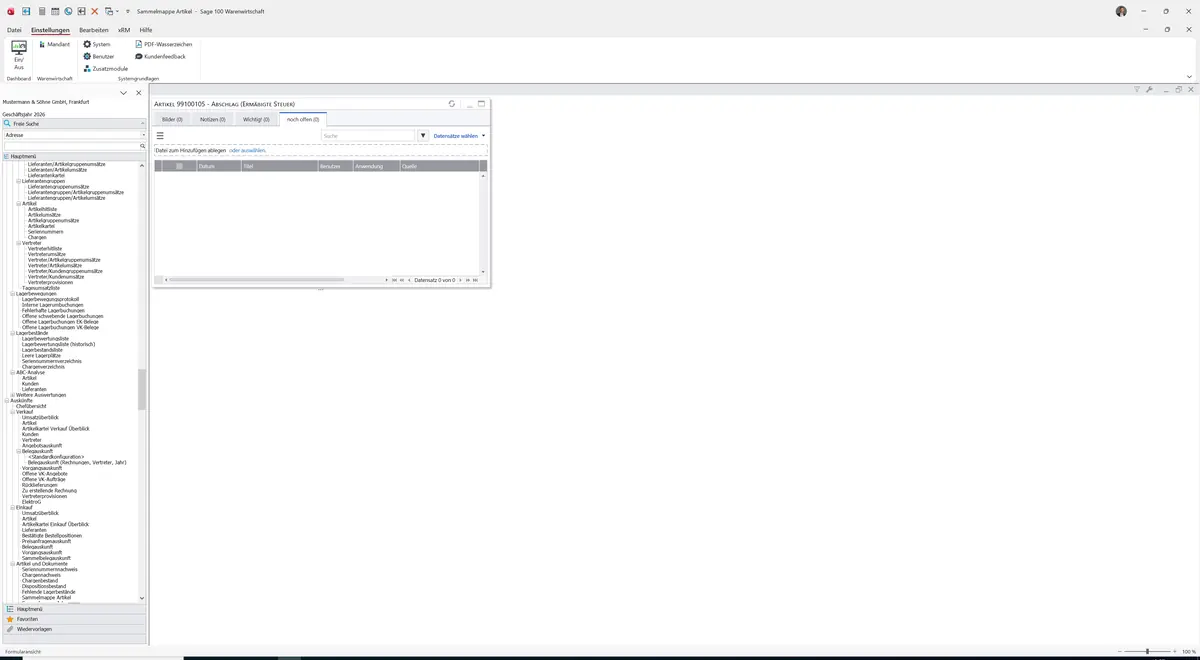The image size is (1200, 660).
Task: Switch to the Wichtig! (0) tab
Action: tap(256, 119)
